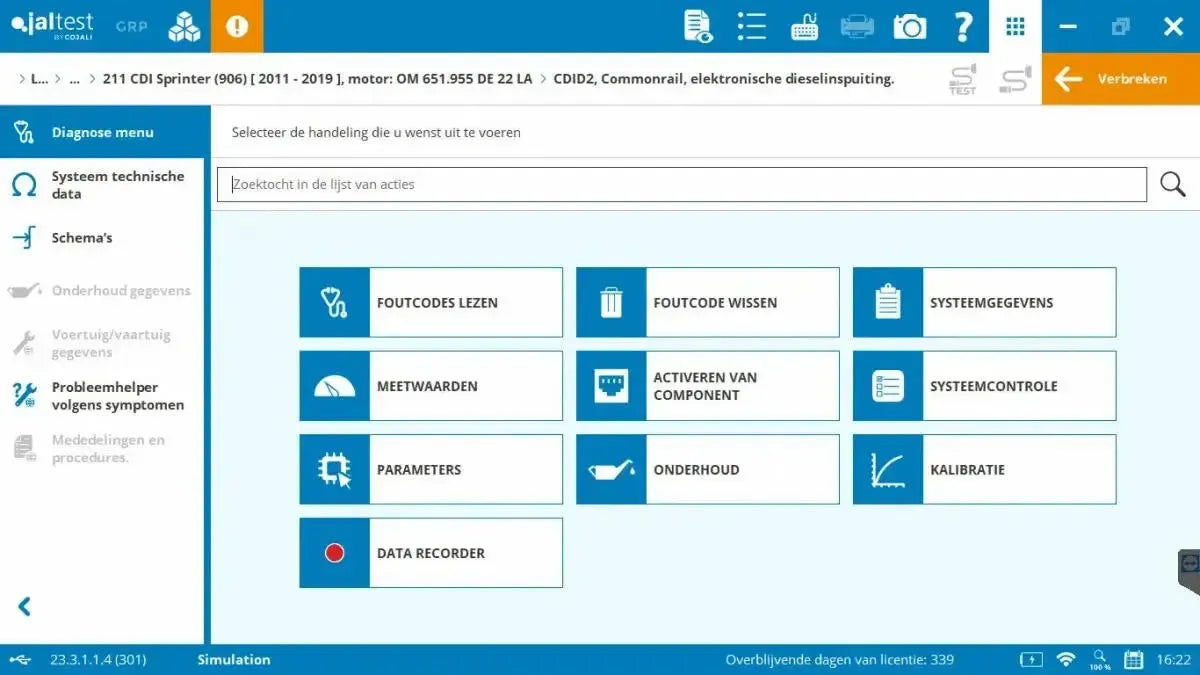
Task: Start the Data Recorder tile
Action: click(431, 553)
